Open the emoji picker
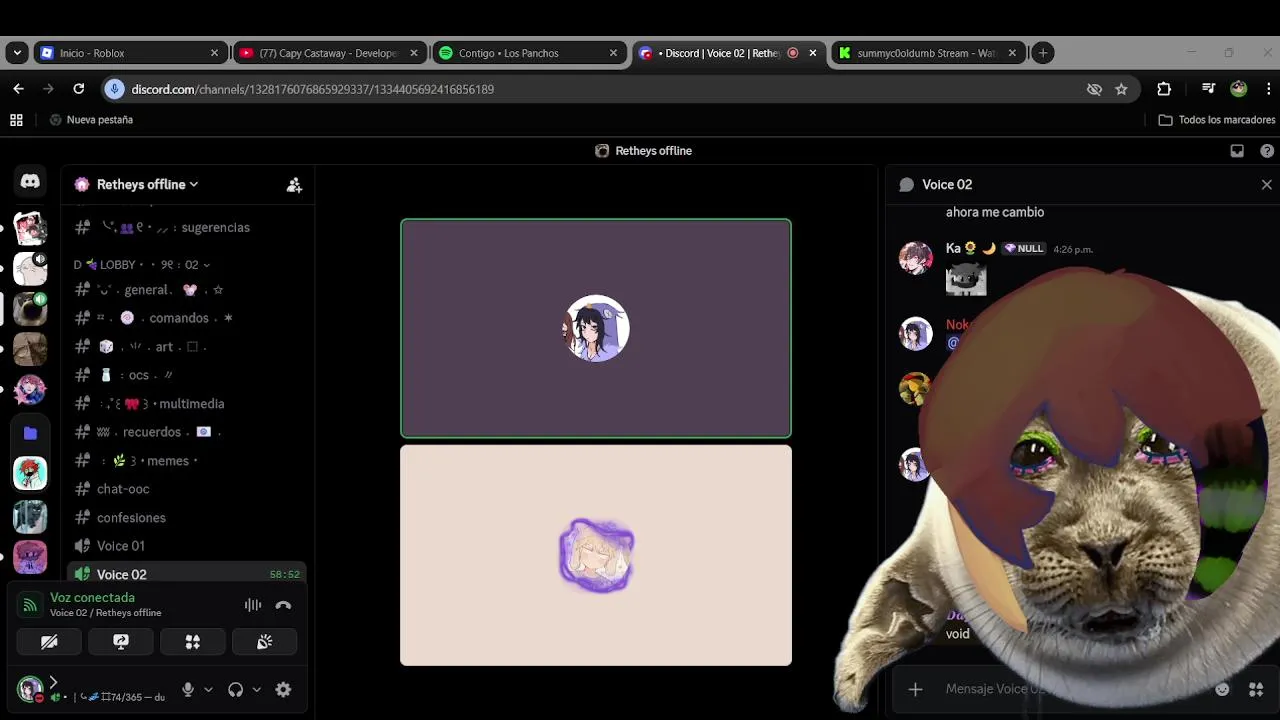Image resolution: width=1280 pixels, height=720 pixels. coord(1222,689)
